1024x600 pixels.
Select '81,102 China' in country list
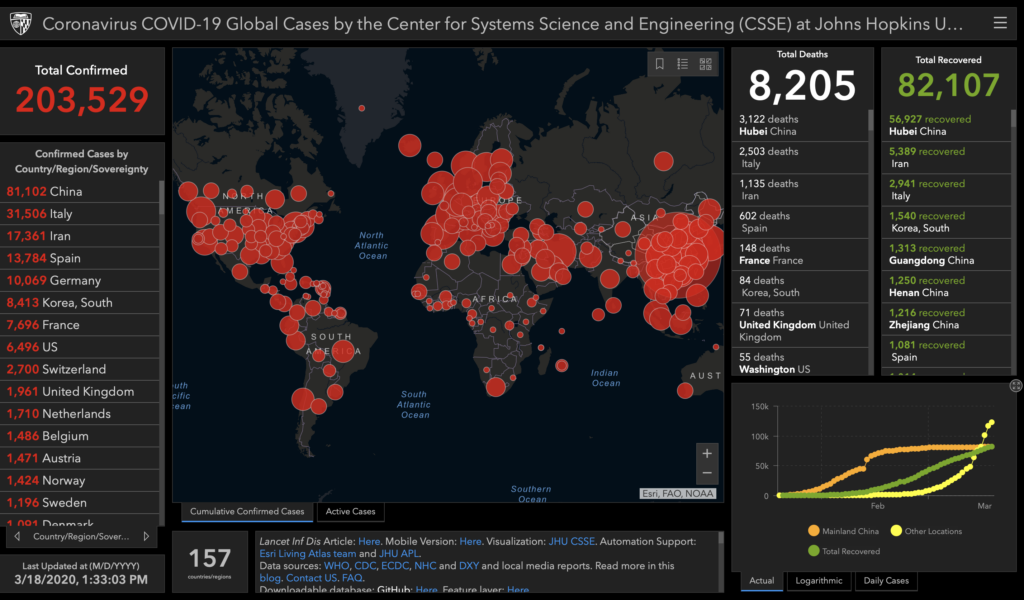pyautogui.click(x=80, y=191)
